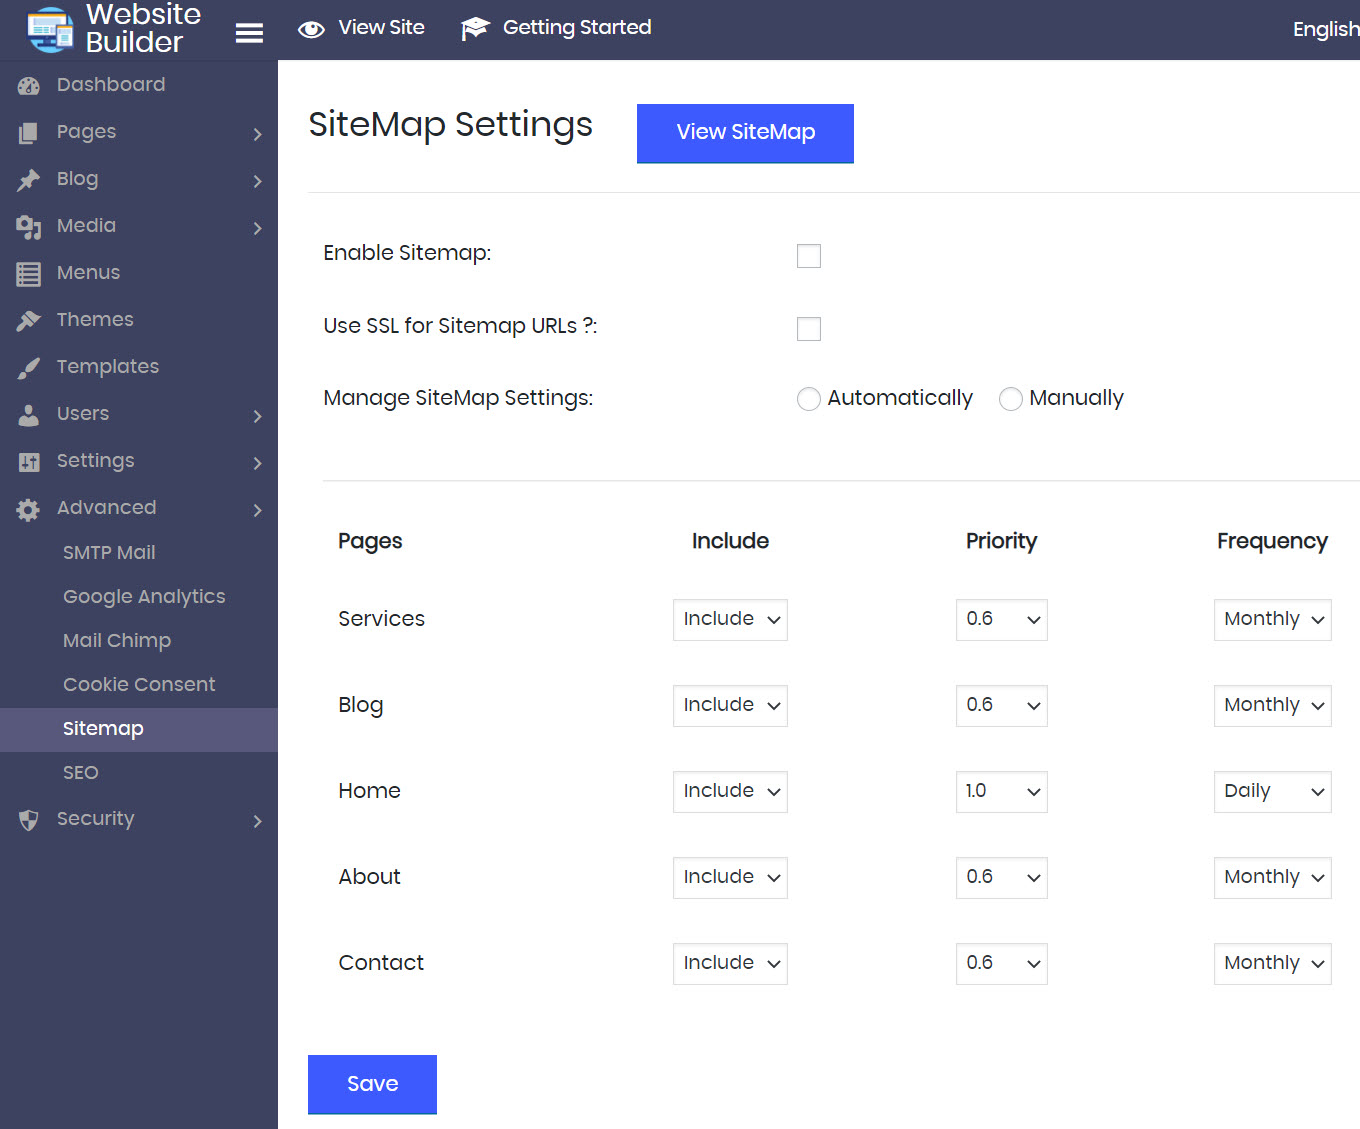
Task: Click the Media icon in sidebar
Action: 29,227
